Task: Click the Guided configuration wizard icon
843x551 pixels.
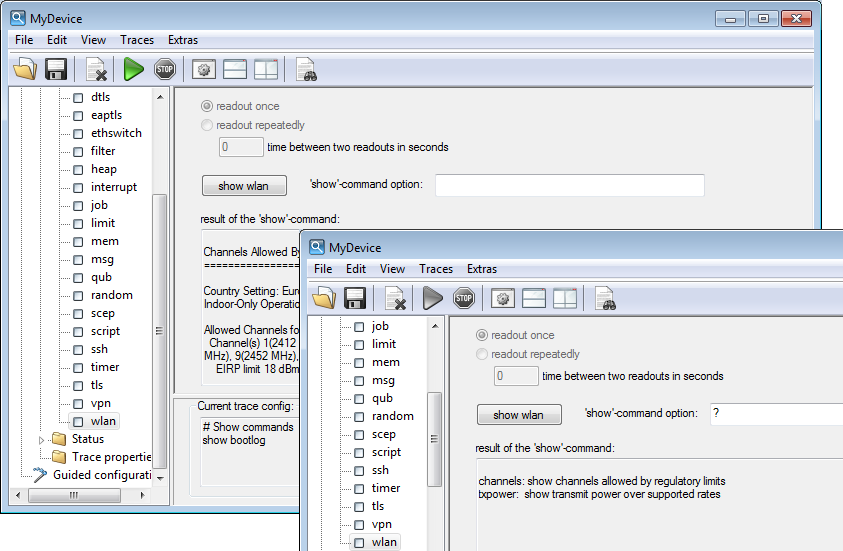Action: (39, 475)
